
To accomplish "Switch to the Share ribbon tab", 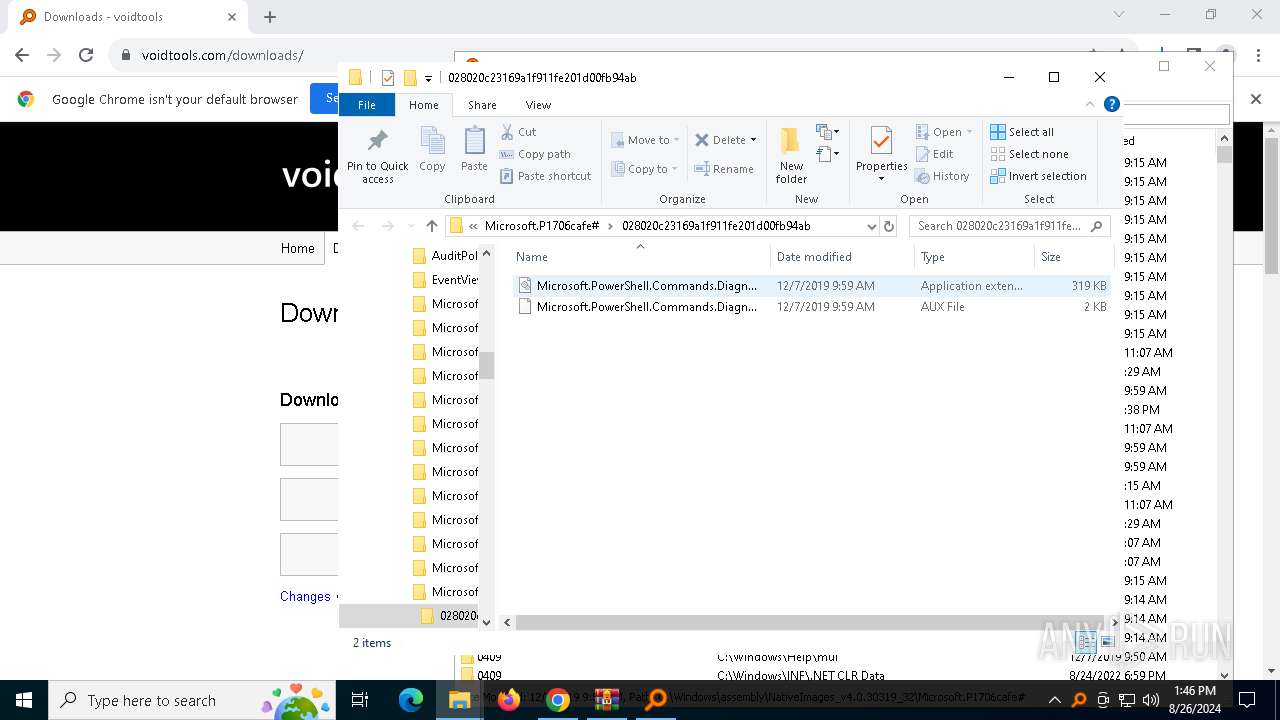I will (482, 105).
